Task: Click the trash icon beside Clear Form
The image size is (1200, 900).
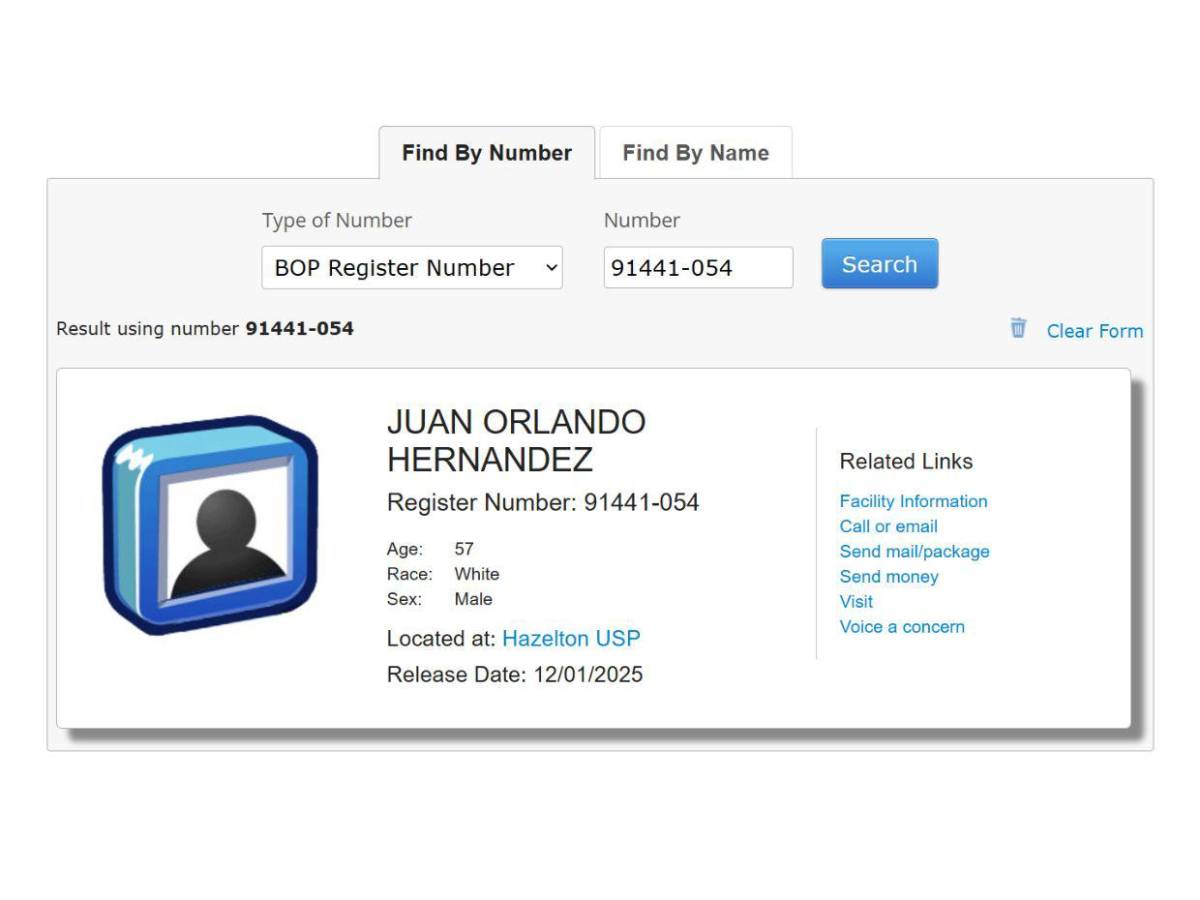Action: tap(1018, 328)
